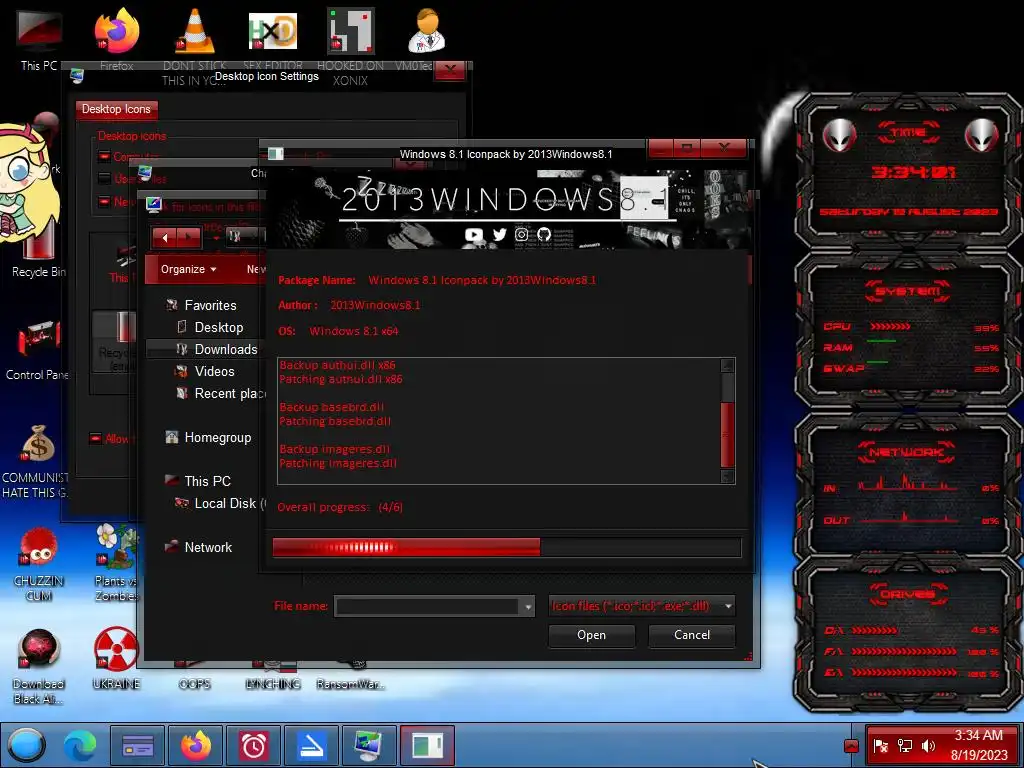This screenshot has height=768, width=1024.
Task: Click the 'Patching imageres.dll' log line
Action: 338,463
